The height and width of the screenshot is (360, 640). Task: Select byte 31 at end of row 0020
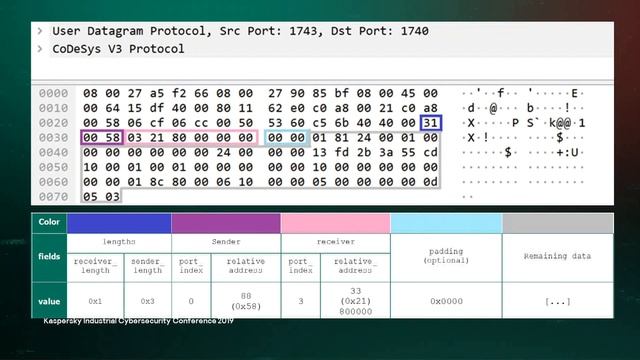[x=431, y=123]
